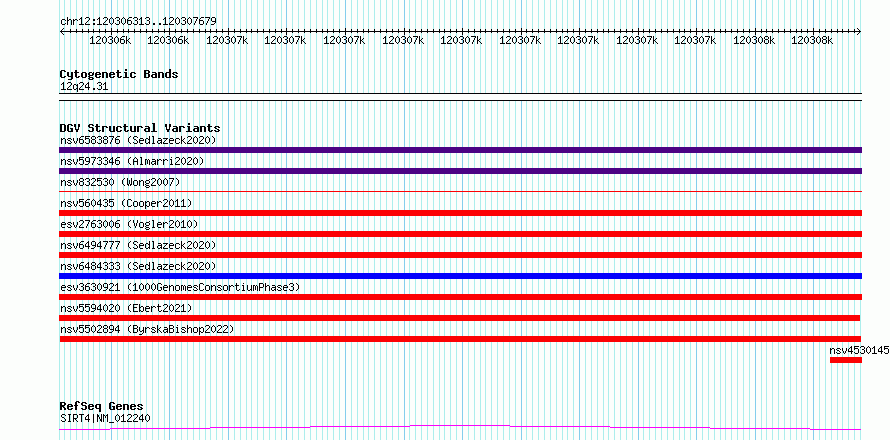Select the blue nsv6484333 variant bar
Viewport: 890px width, 440px height.
point(460,276)
